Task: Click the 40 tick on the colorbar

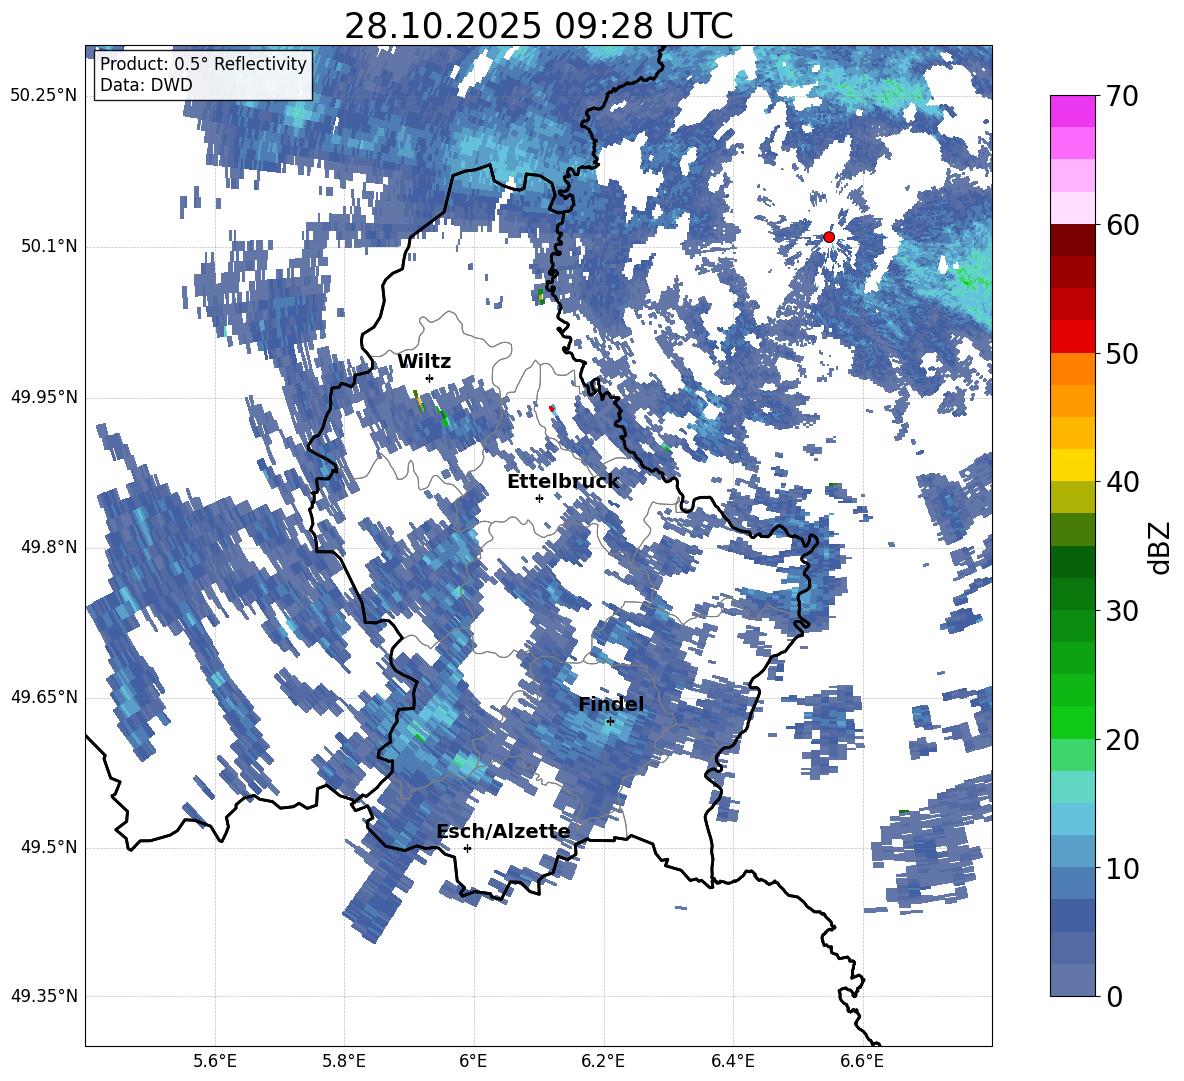Action: pyautogui.click(x=1122, y=482)
